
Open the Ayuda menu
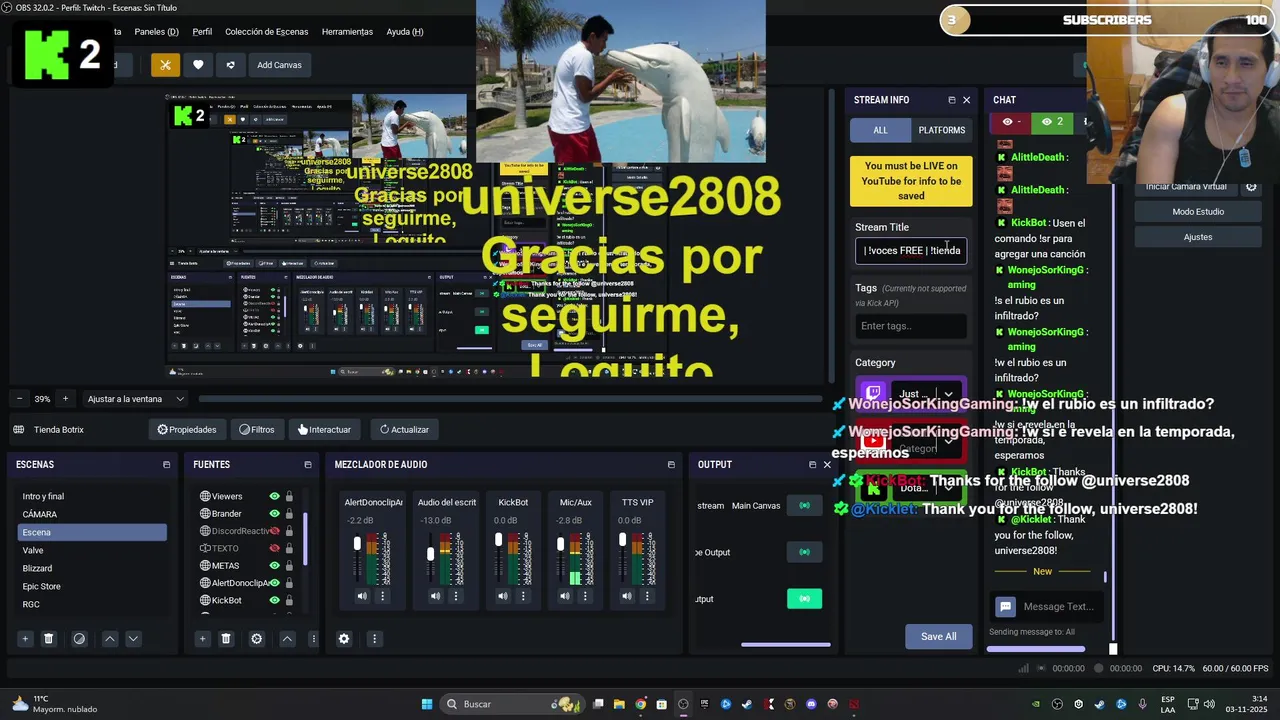405,32
